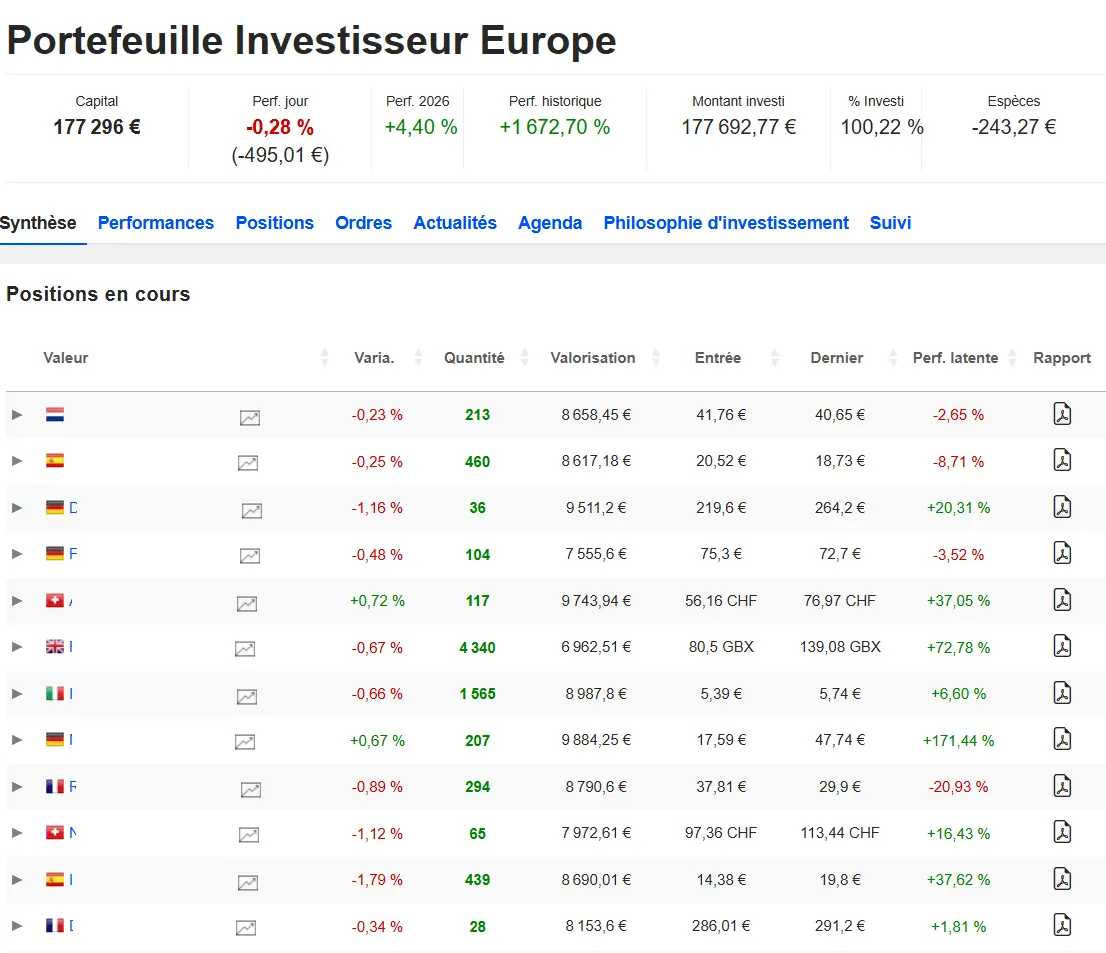1106x953 pixels.
Task: Open PDF report for the +6,60 % position
Action: coord(1062,693)
